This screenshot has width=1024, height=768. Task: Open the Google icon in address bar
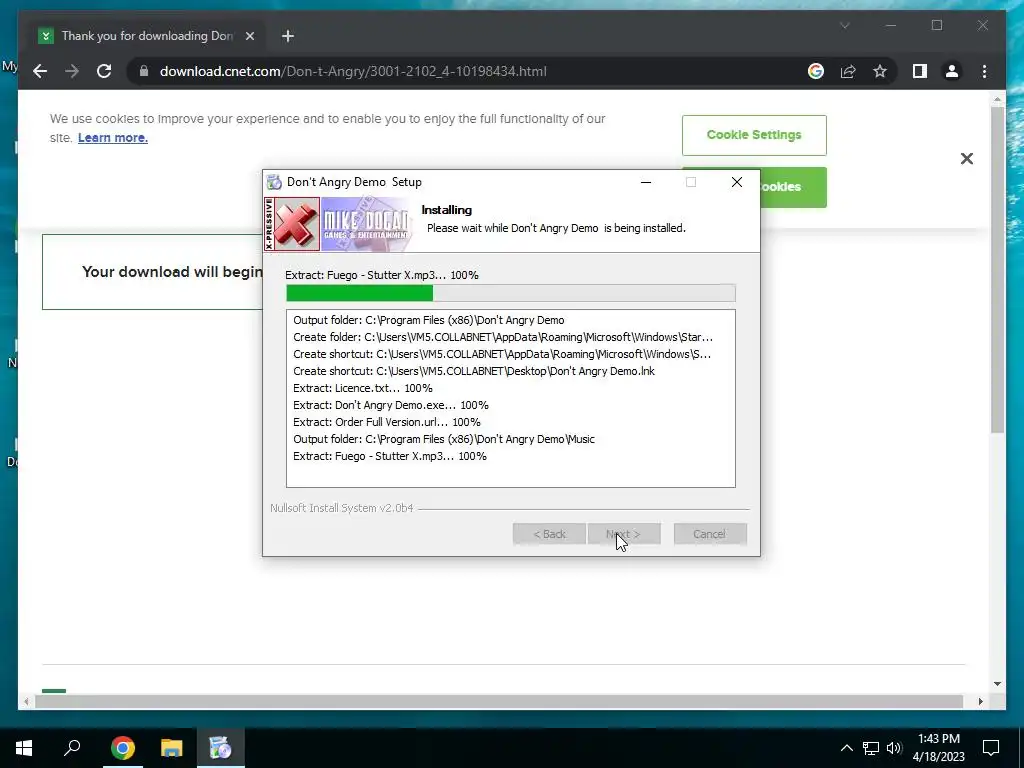coord(816,71)
